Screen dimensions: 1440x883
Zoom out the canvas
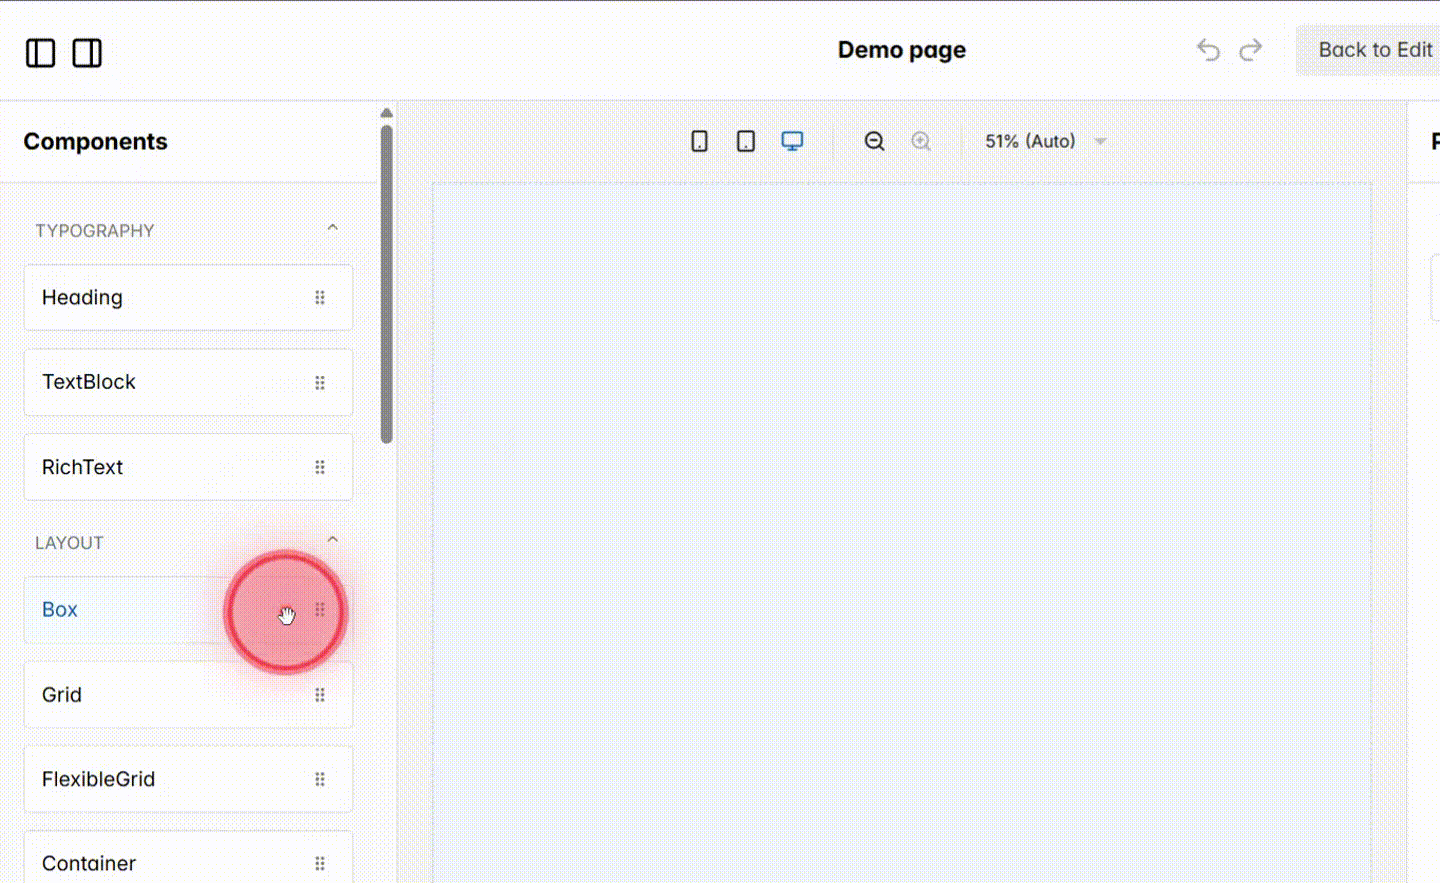874,141
